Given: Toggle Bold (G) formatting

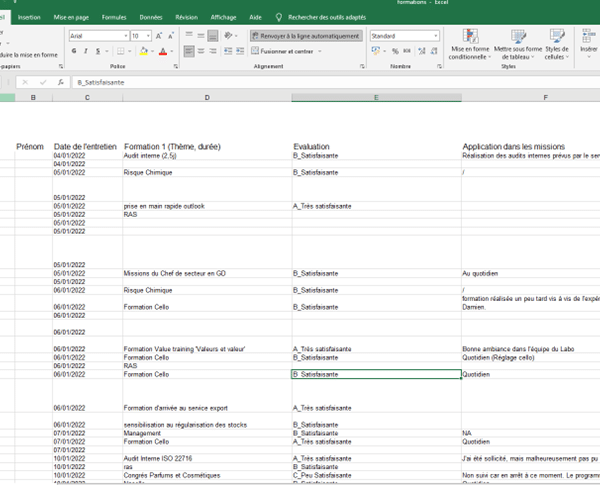Looking at the screenshot, I should 74,51.
